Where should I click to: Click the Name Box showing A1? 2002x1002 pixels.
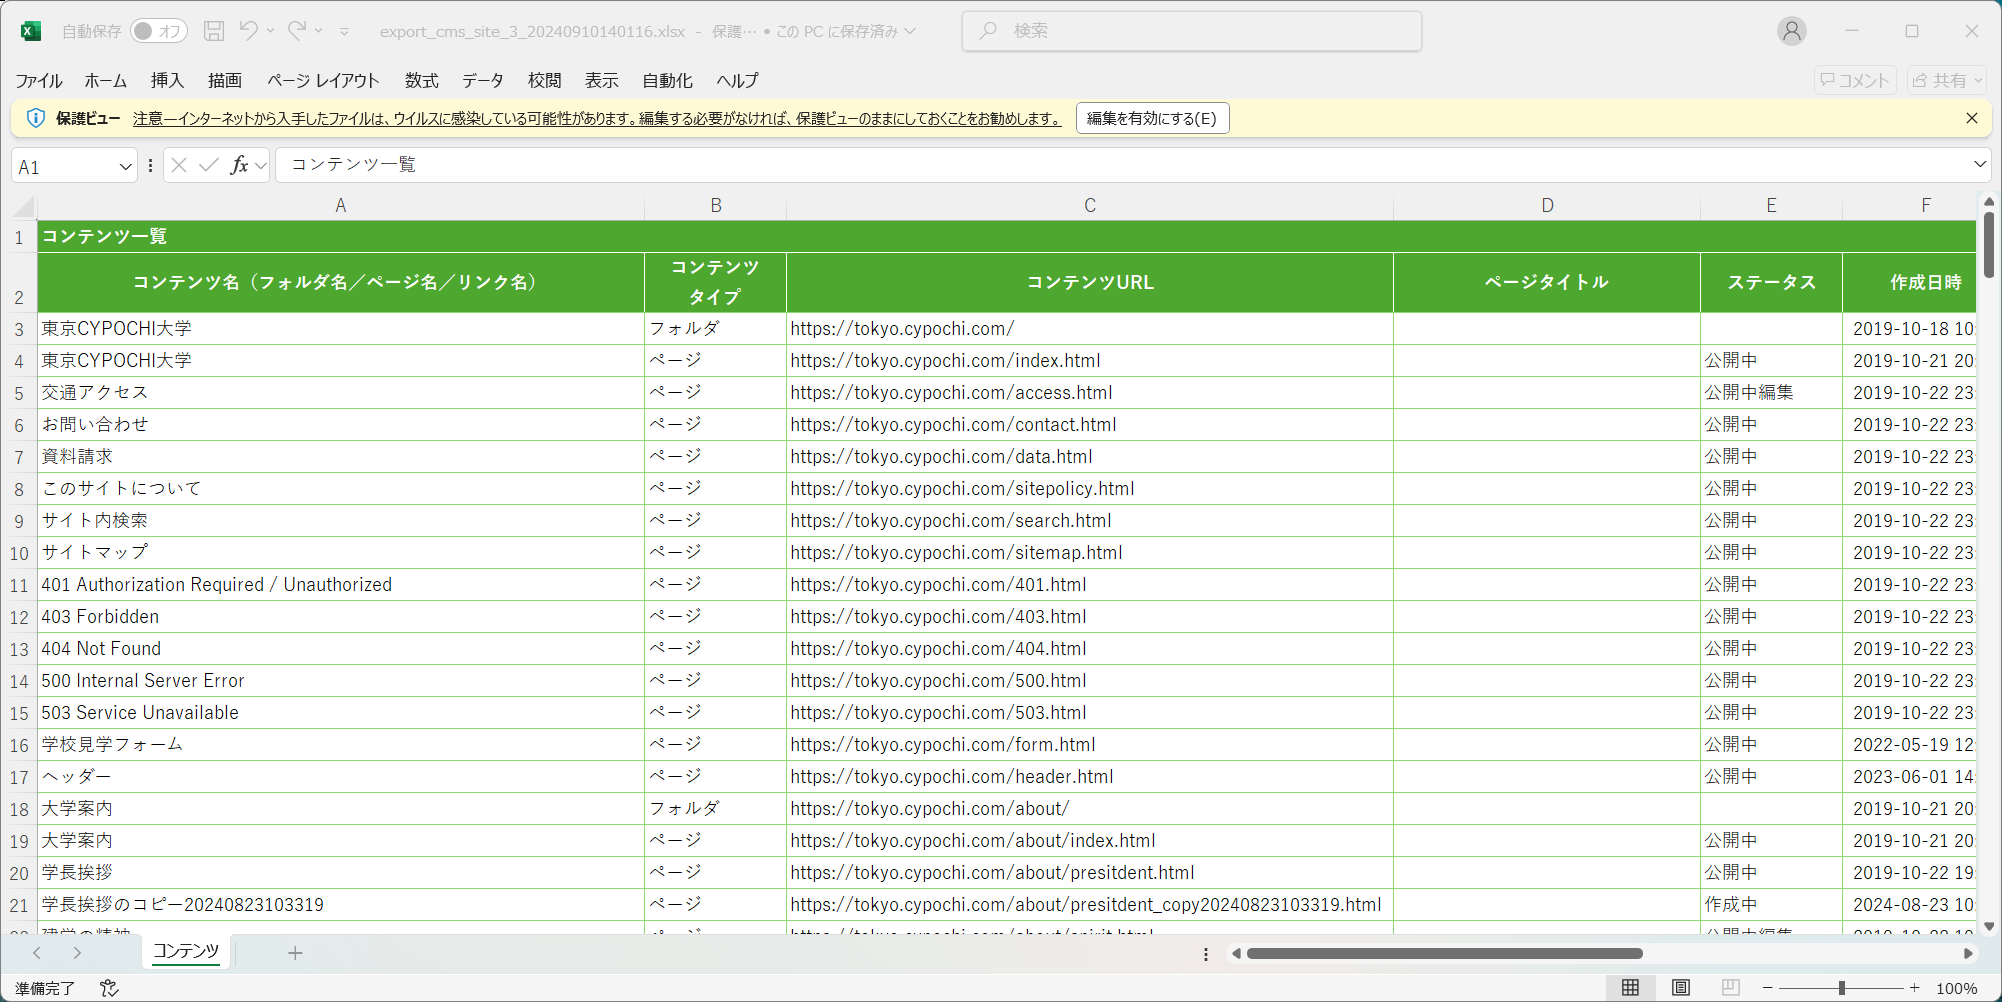[64, 166]
